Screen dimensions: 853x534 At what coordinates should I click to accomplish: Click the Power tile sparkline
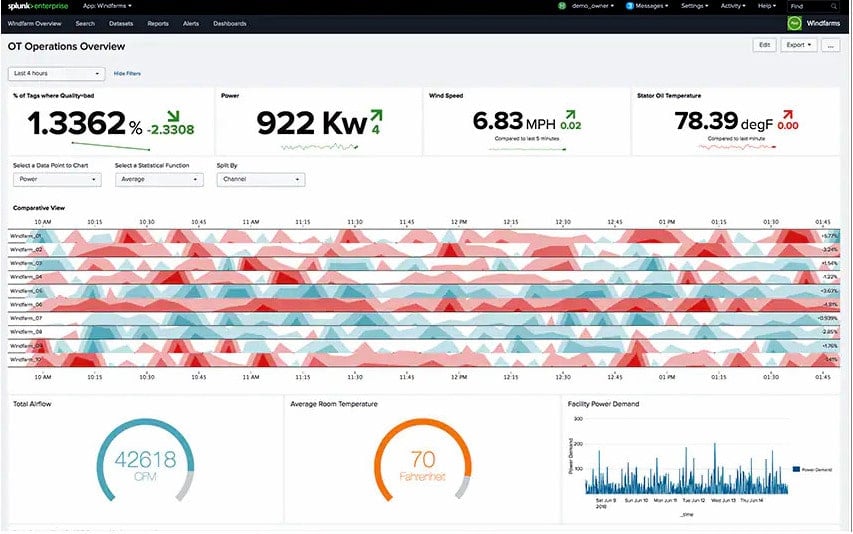tap(319, 147)
